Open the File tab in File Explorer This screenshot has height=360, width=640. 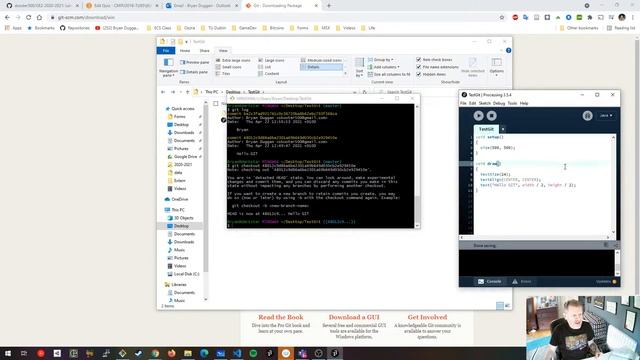(166, 51)
